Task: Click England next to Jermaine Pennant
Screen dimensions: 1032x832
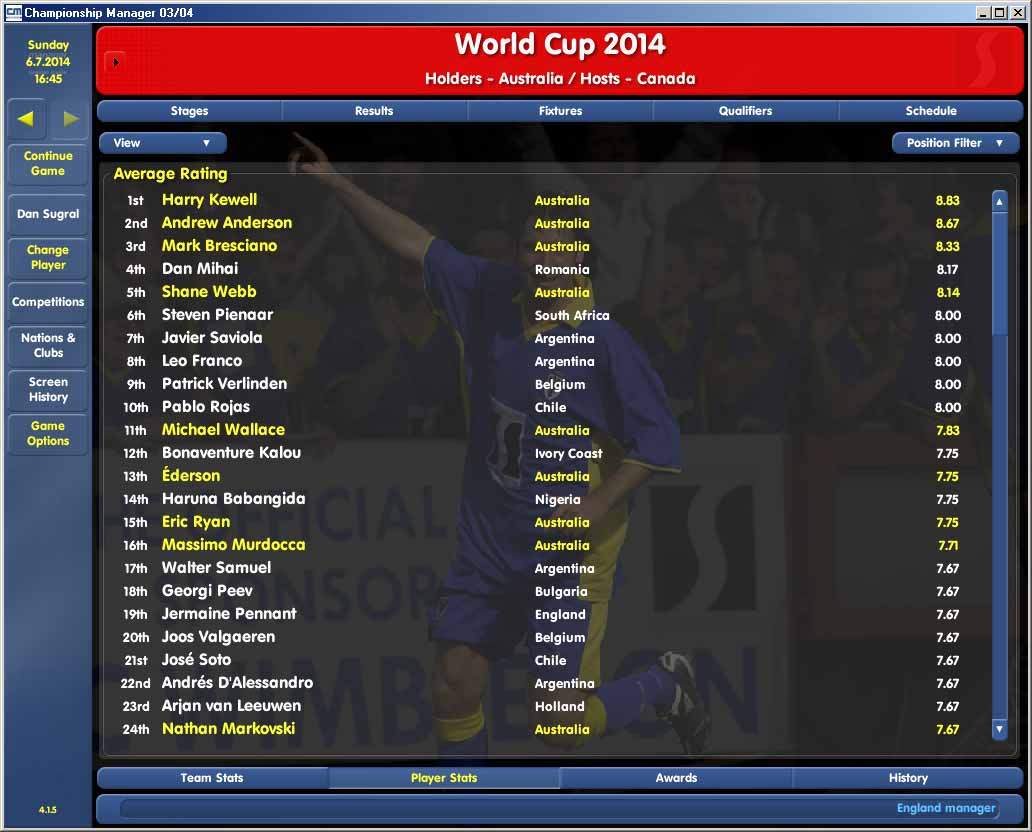Action: coord(560,614)
